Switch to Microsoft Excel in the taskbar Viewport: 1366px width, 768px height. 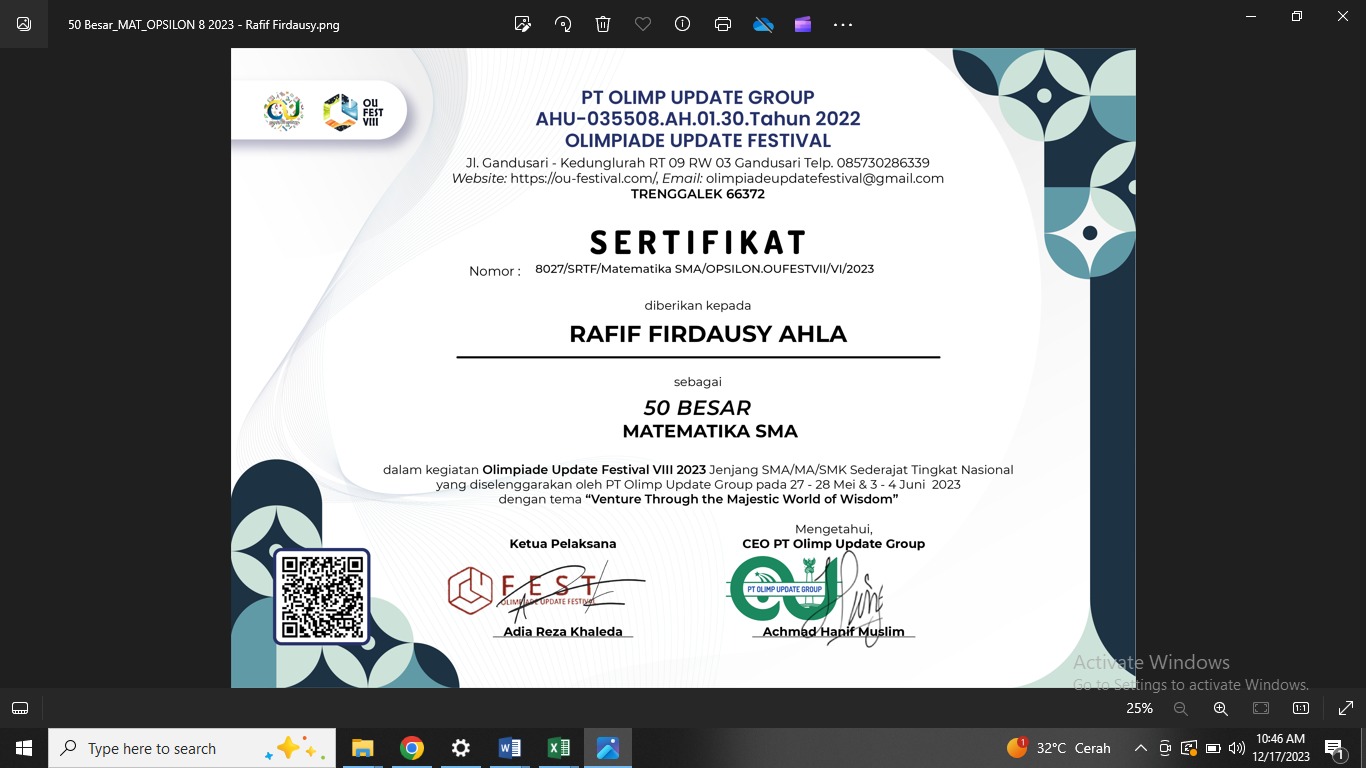point(559,748)
